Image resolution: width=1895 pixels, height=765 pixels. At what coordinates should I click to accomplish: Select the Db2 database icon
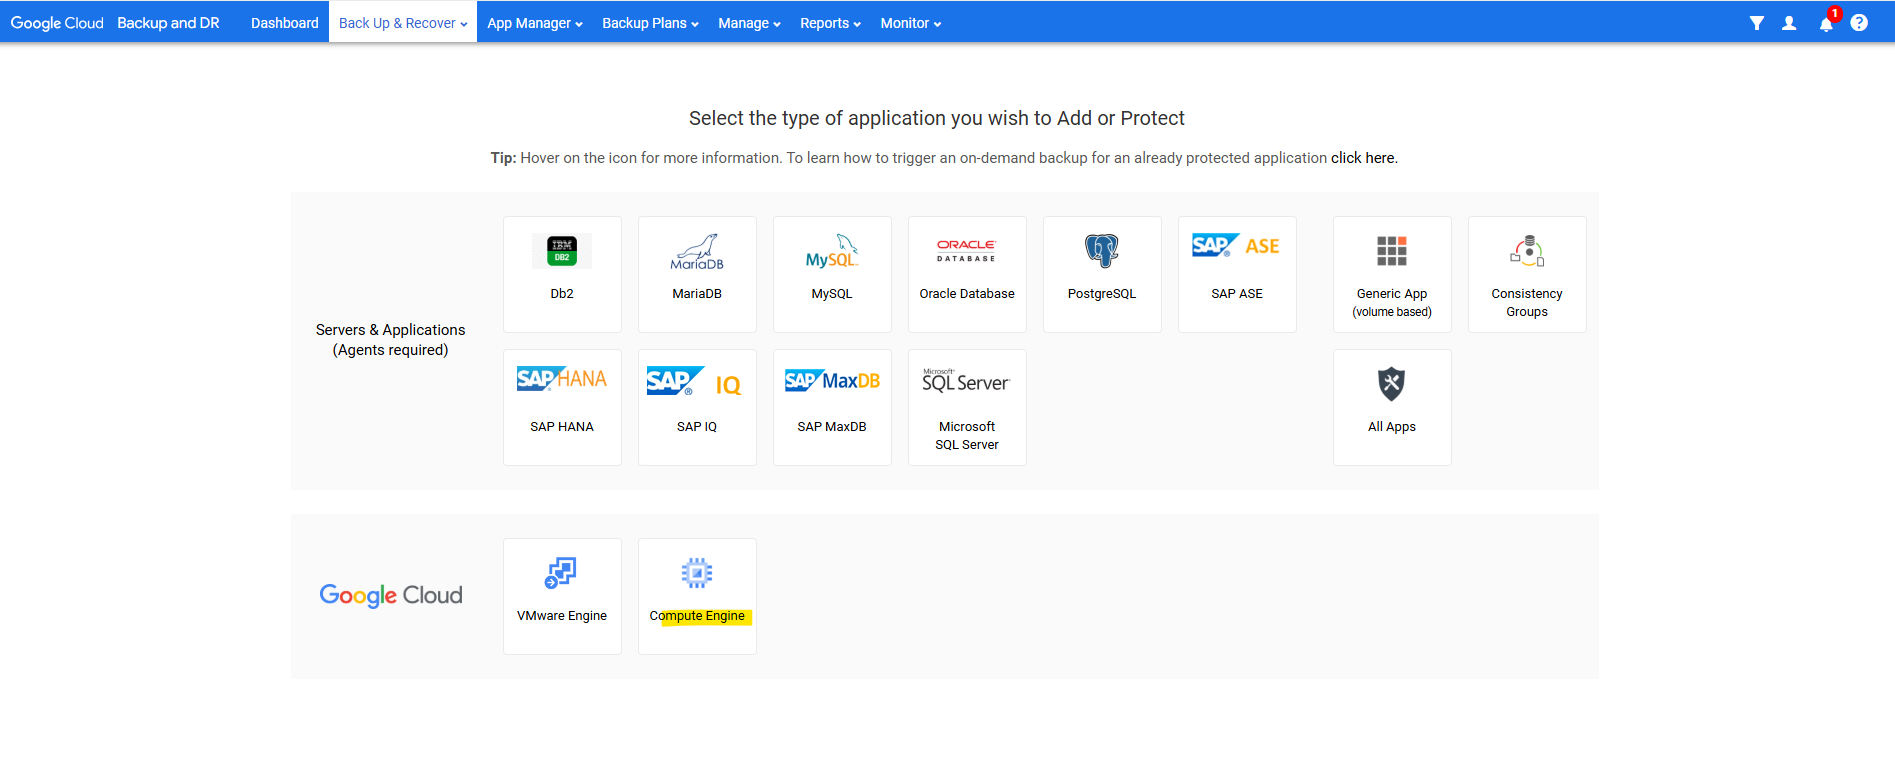[562, 251]
